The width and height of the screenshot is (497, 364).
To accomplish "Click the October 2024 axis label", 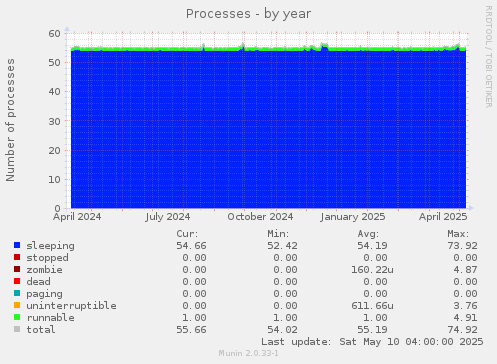I will pyautogui.click(x=260, y=217).
